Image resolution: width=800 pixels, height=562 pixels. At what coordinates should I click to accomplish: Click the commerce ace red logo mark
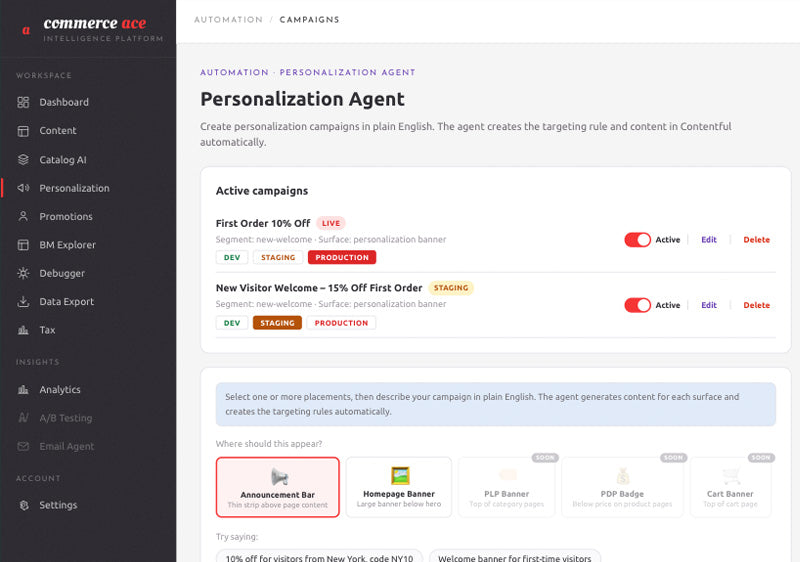pyautogui.click(x=26, y=30)
